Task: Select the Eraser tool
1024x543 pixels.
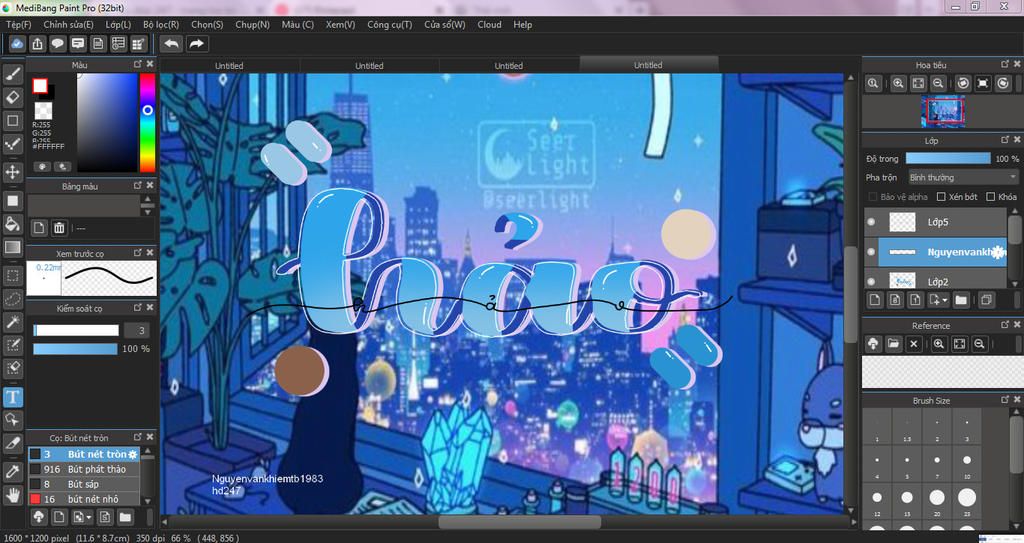Action: click(x=12, y=97)
